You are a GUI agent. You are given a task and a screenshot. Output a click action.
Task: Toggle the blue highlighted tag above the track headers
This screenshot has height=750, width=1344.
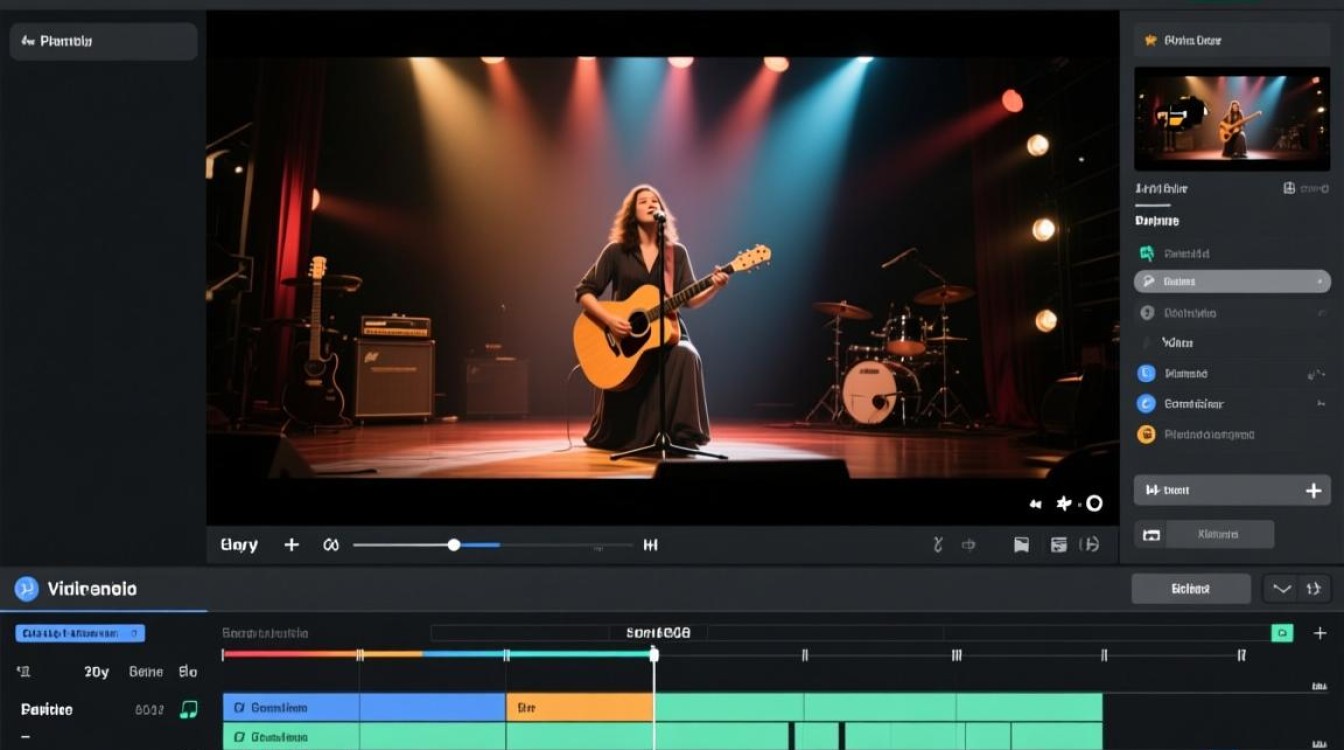click(80, 633)
